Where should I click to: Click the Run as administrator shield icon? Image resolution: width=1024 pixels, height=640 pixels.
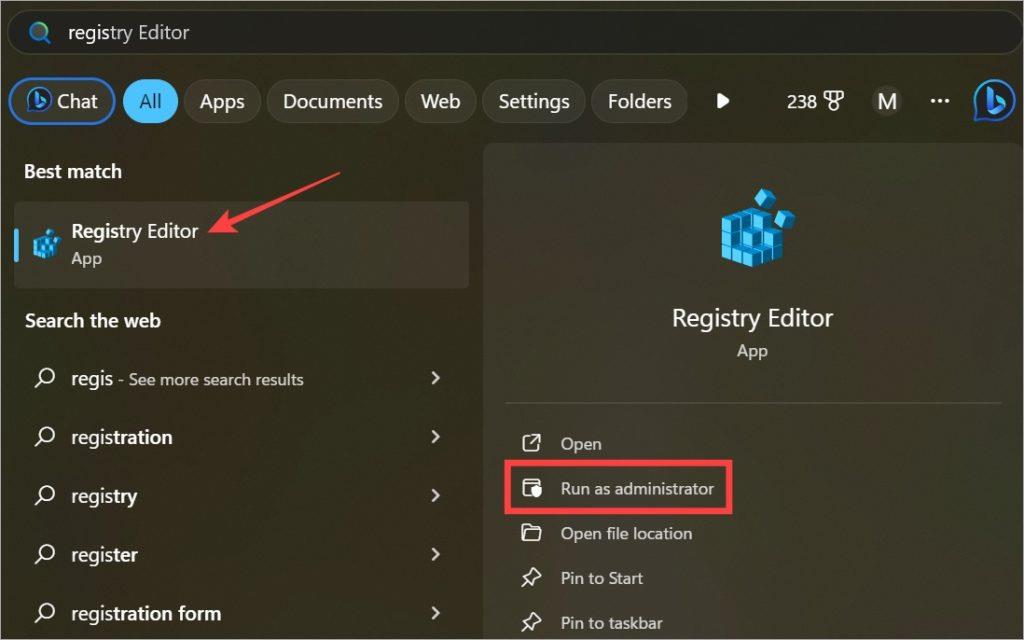coord(532,488)
